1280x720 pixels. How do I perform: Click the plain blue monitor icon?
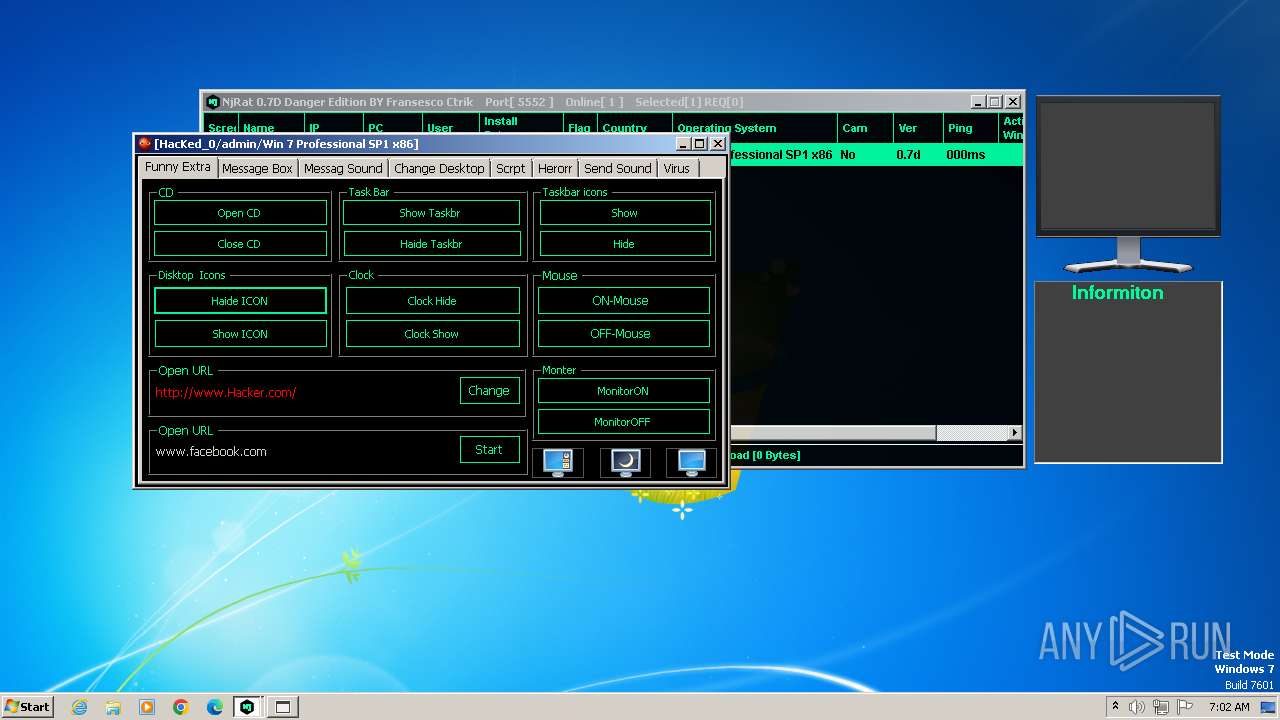click(691, 462)
